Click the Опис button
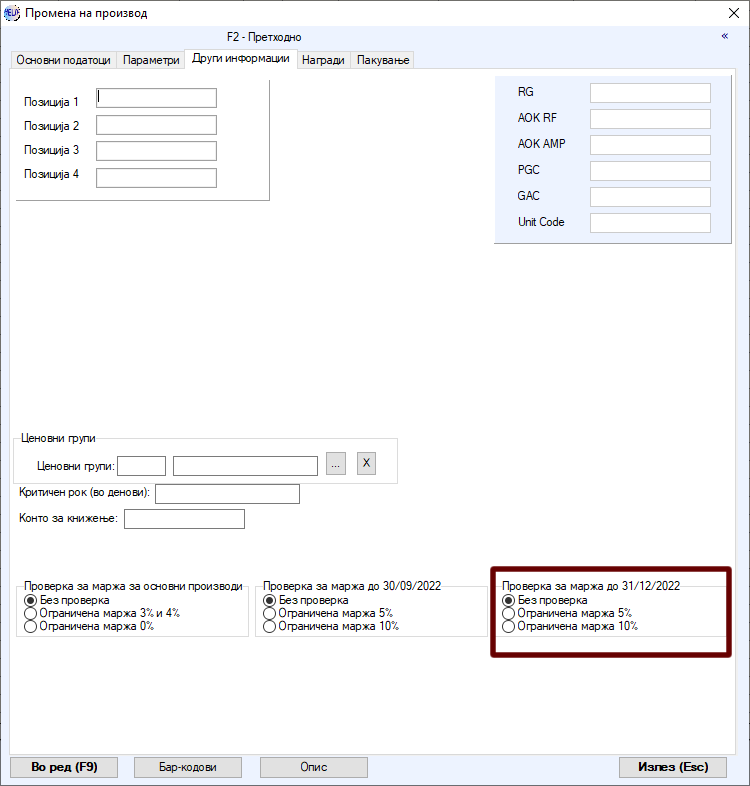The height and width of the screenshot is (786, 750). (x=314, y=767)
